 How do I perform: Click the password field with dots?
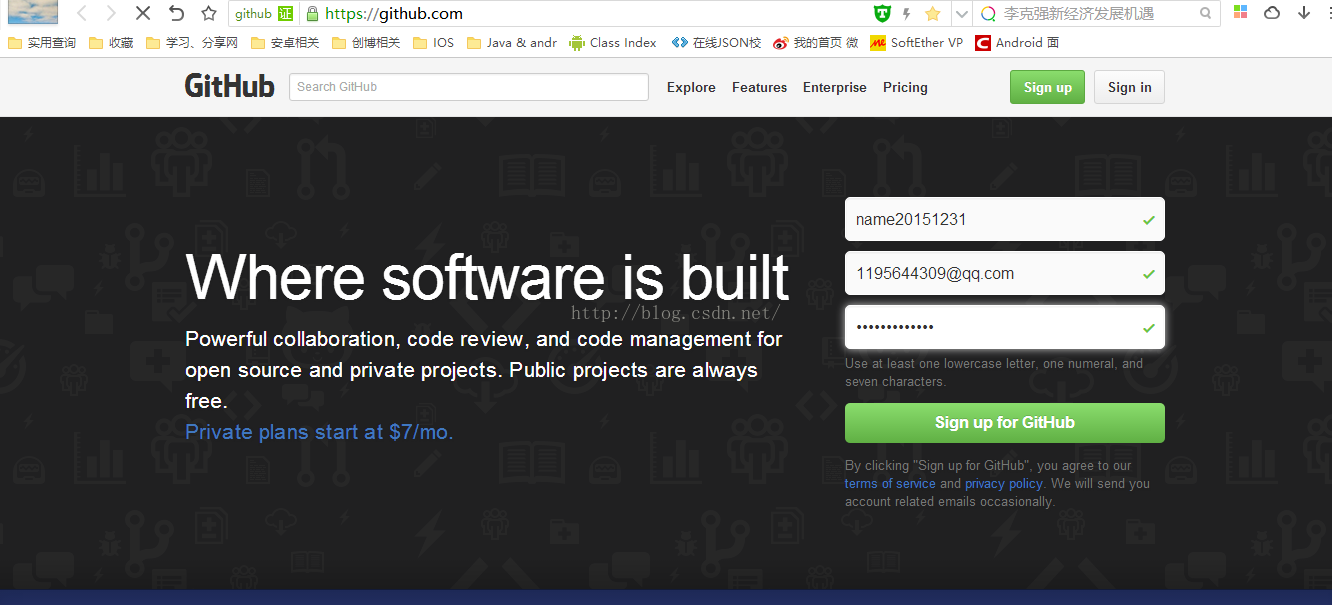[1004, 327]
